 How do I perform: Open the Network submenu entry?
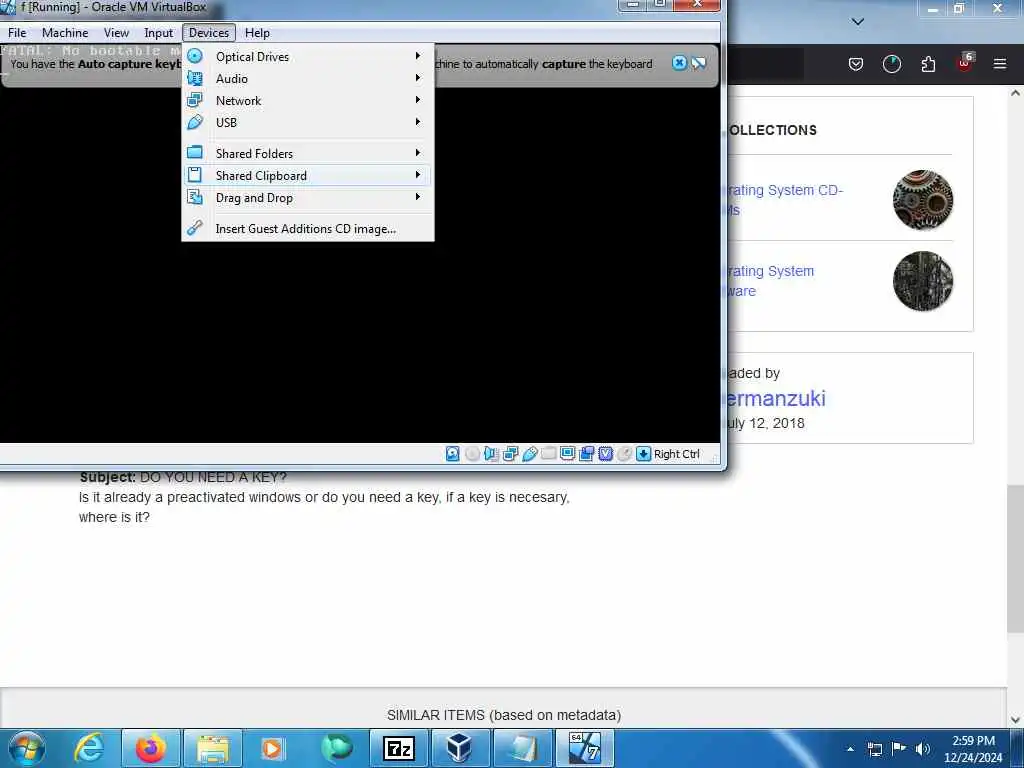(308, 101)
